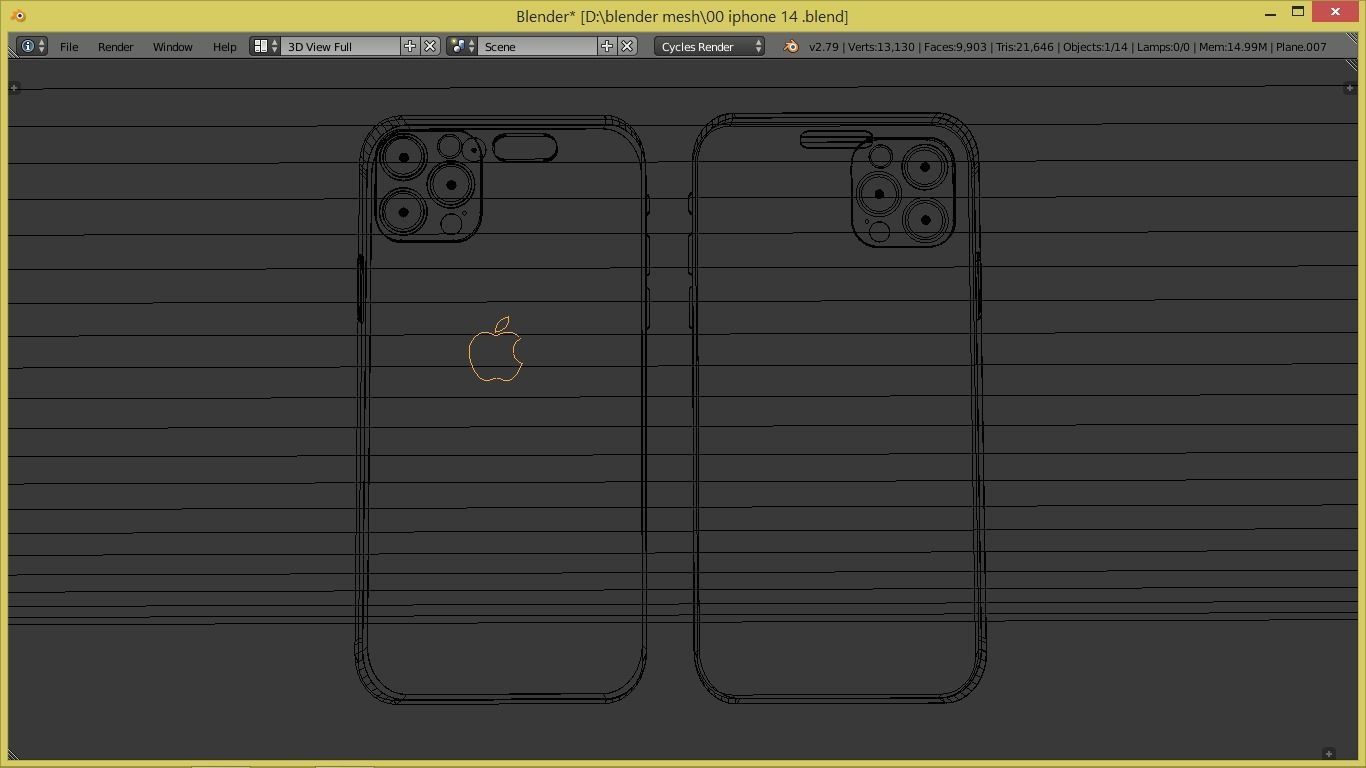The image size is (1366, 768).
Task: Open the scene browse icon dropdown
Action: [462, 46]
